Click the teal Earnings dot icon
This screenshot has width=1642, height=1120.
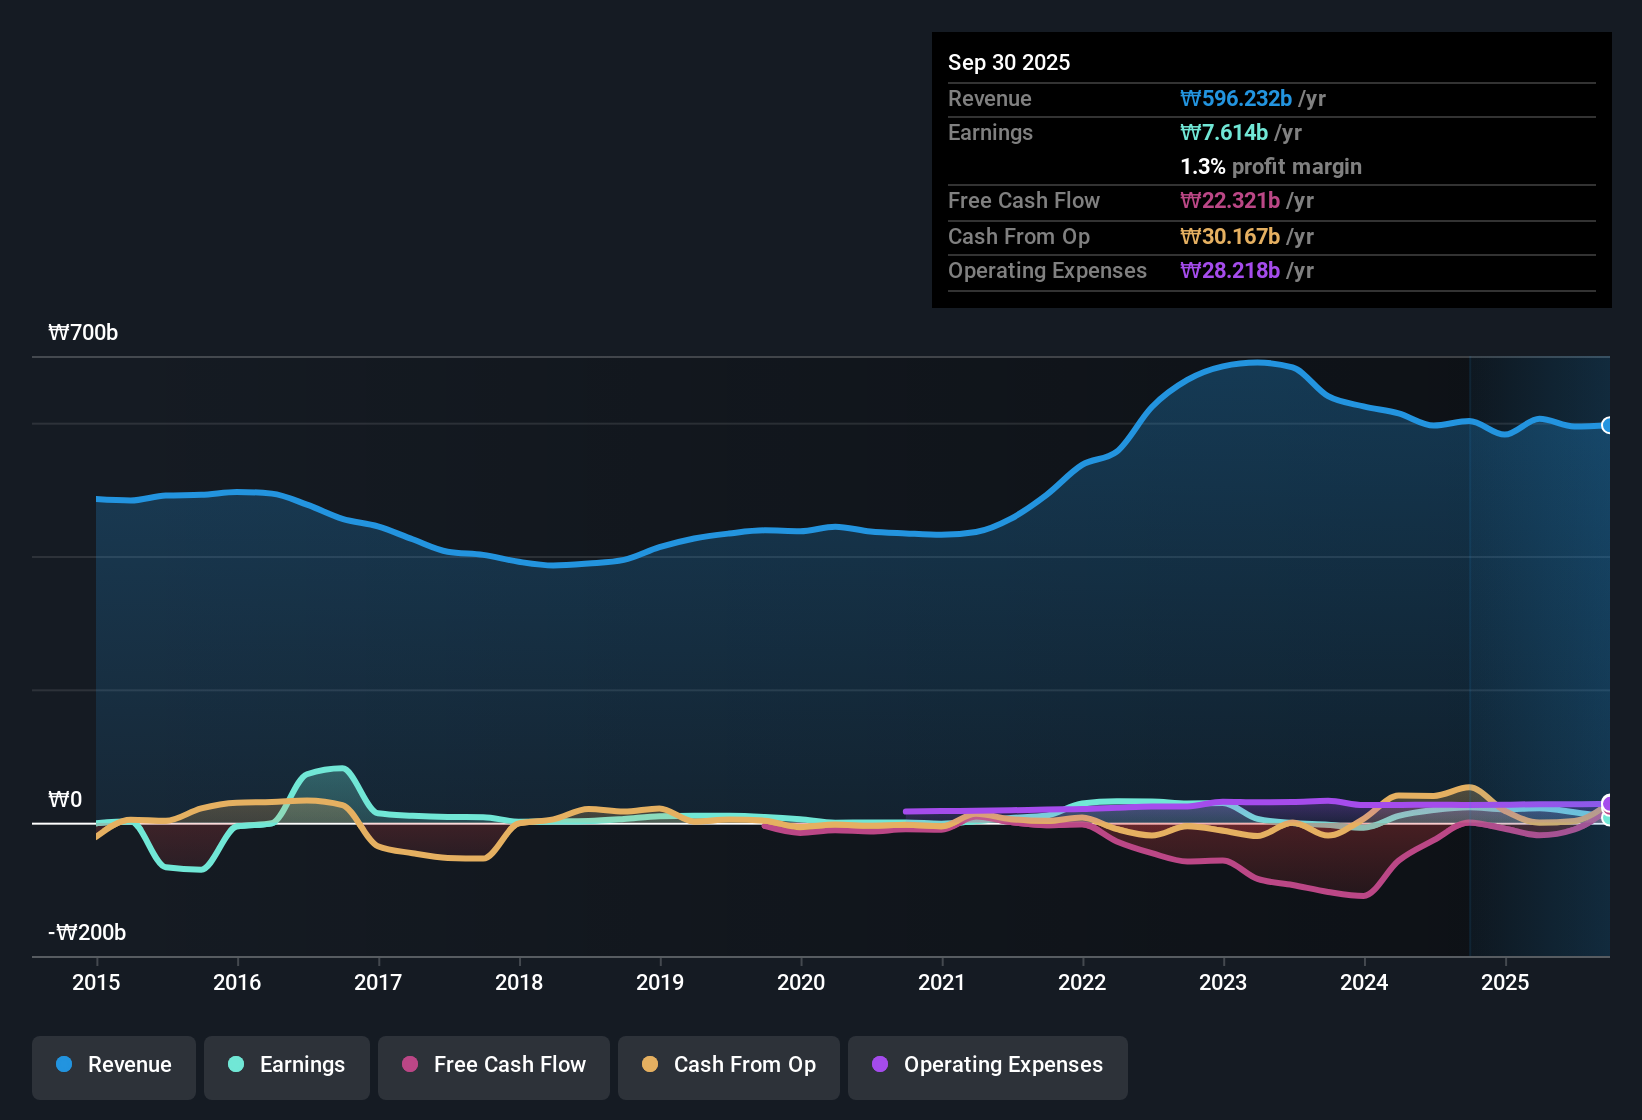[x=236, y=1065]
